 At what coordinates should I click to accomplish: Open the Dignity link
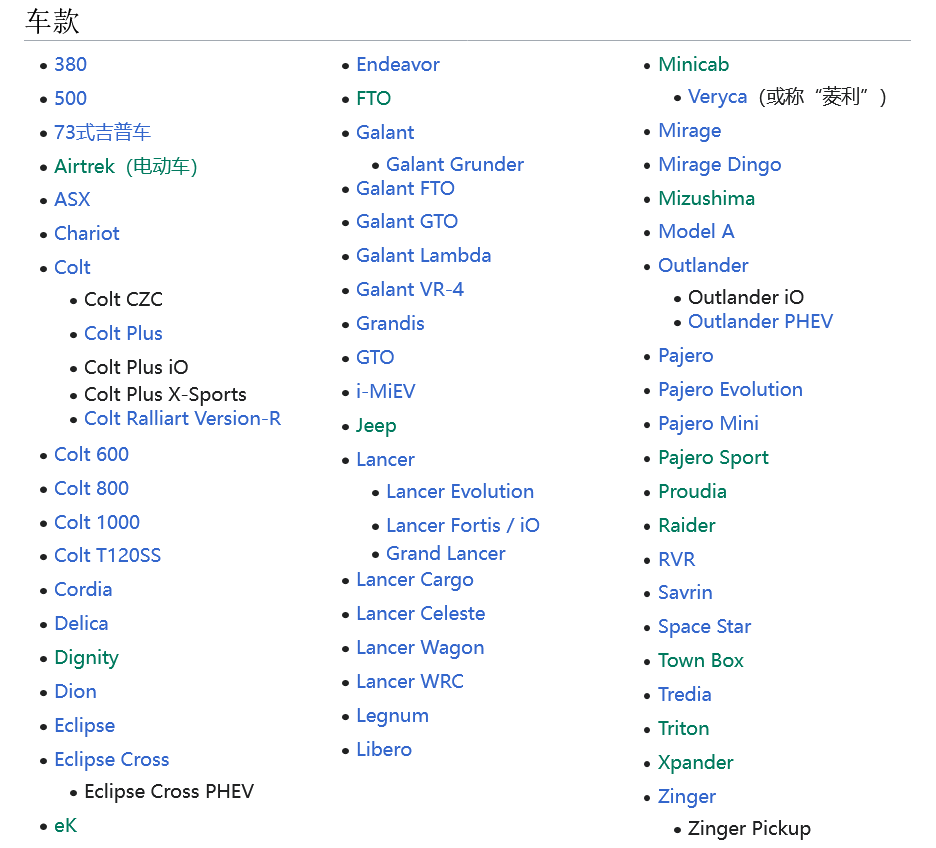pyautogui.click(x=87, y=658)
